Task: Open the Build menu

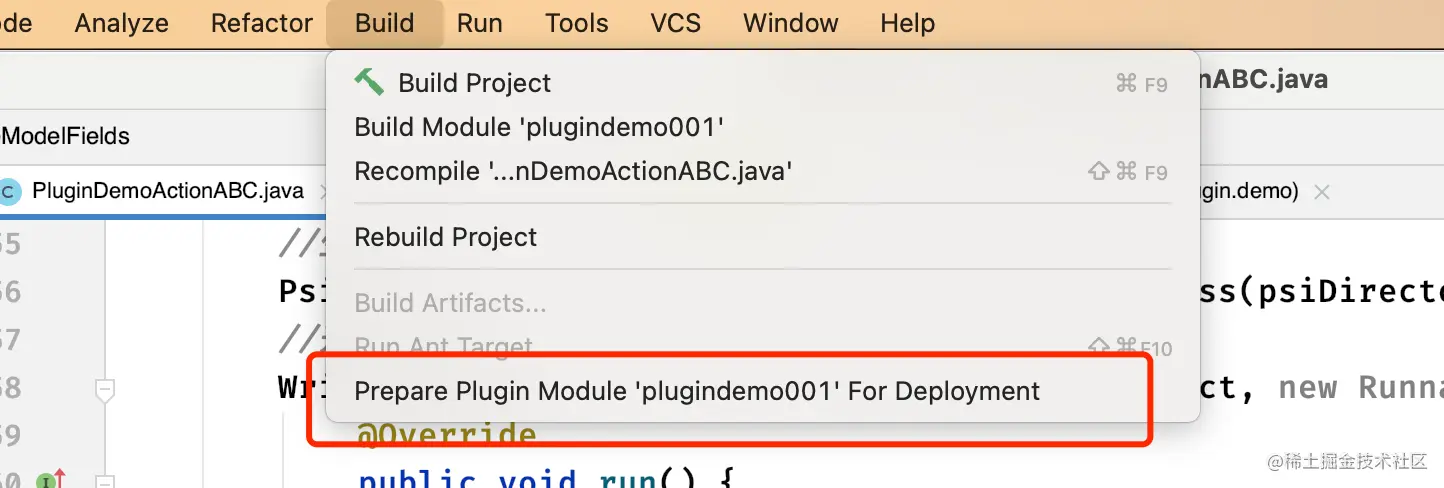Action: click(385, 23)
